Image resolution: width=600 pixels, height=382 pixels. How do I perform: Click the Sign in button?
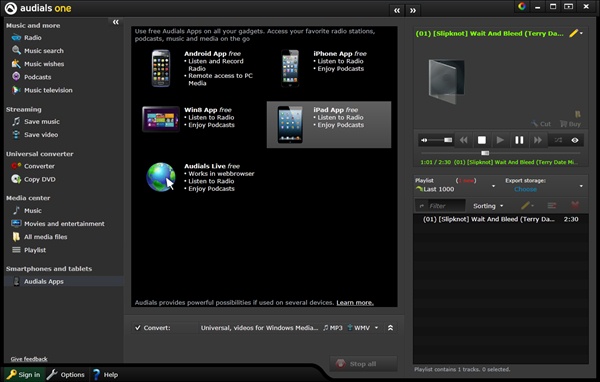pos(24,374)
